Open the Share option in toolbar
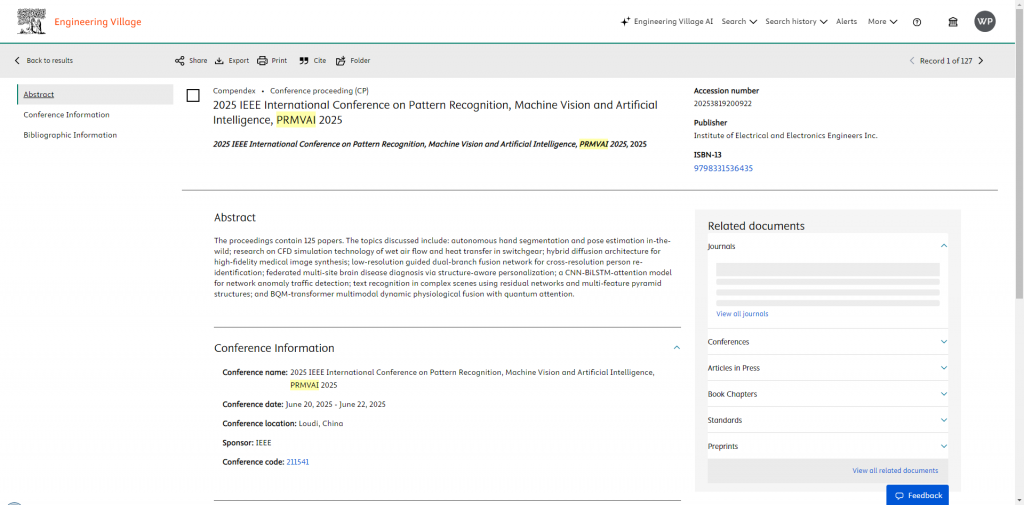Viewport: 1024px width, 505px height. click(x=191, y=61)
